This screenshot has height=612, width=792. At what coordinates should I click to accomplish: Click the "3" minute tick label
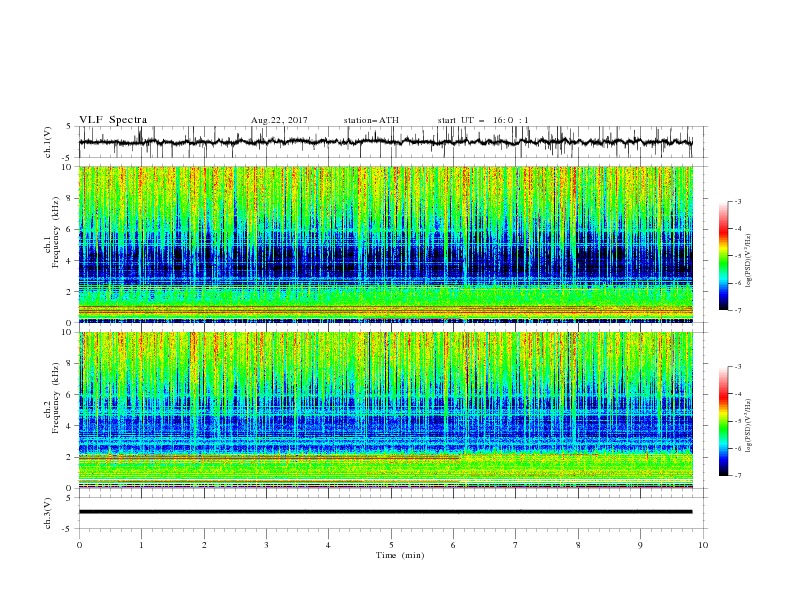tap(266, 545)
